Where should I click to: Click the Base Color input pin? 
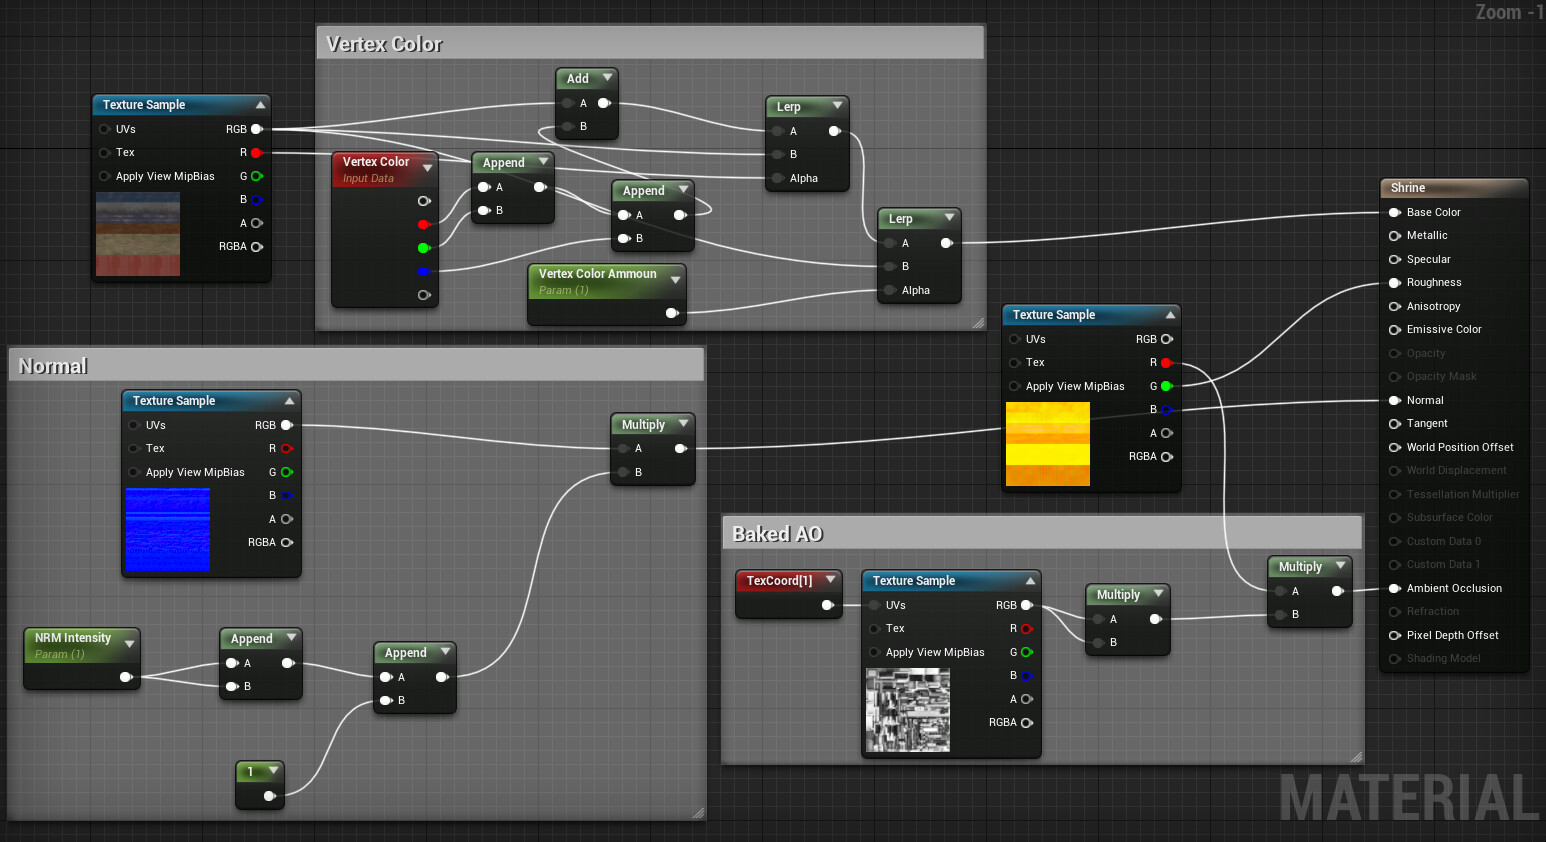pos(1394,212)
